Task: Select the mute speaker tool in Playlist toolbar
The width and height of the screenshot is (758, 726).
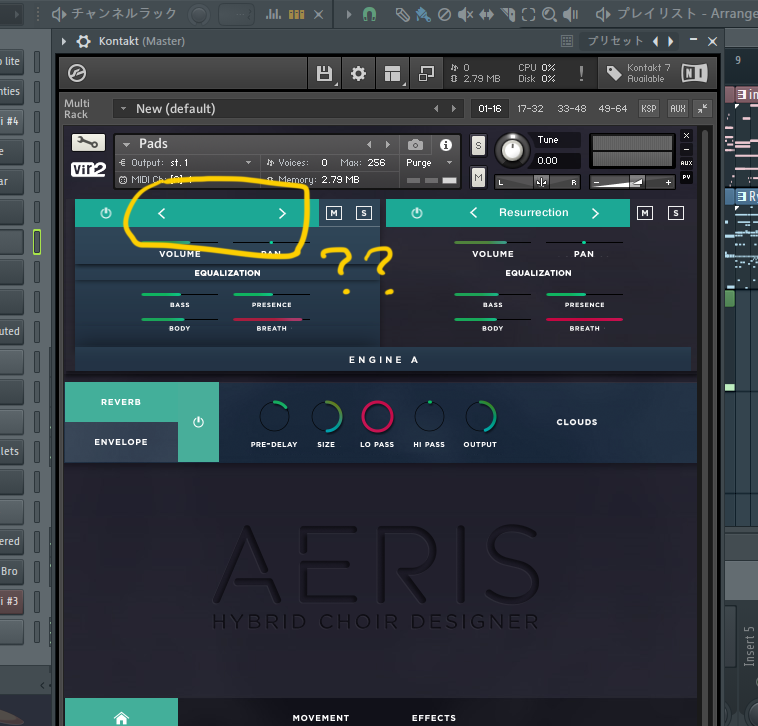Action: coord(465,15)
